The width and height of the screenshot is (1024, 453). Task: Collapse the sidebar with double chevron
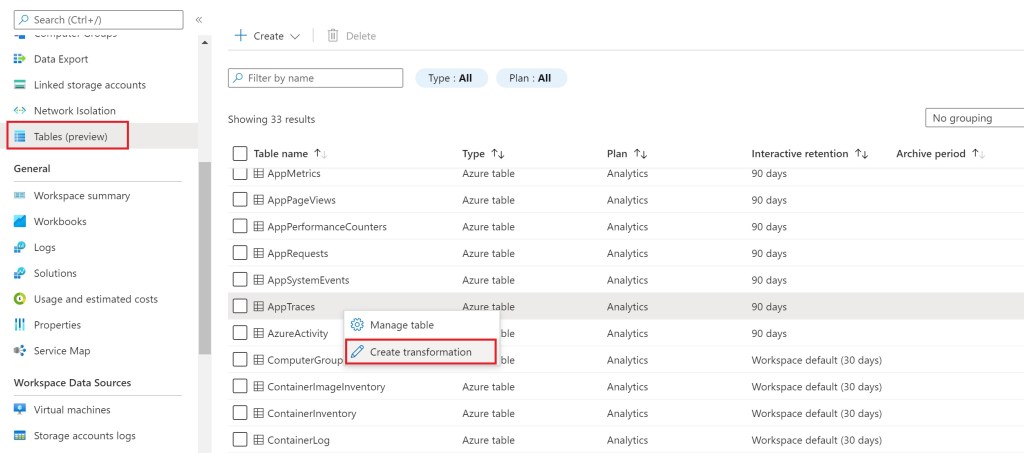tap(199, 20)
